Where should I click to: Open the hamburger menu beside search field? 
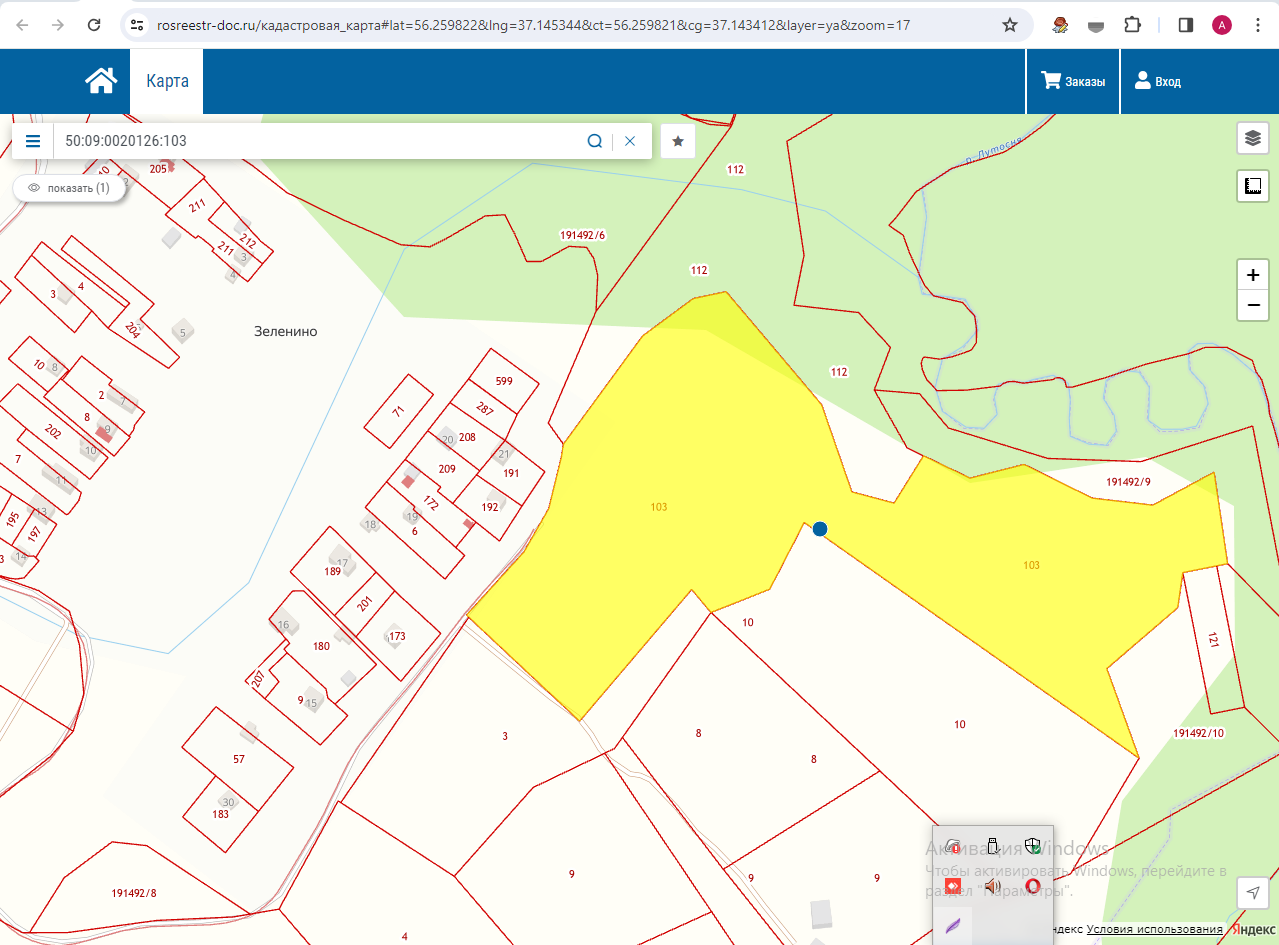pyautogui.click(x=33, y=141)
